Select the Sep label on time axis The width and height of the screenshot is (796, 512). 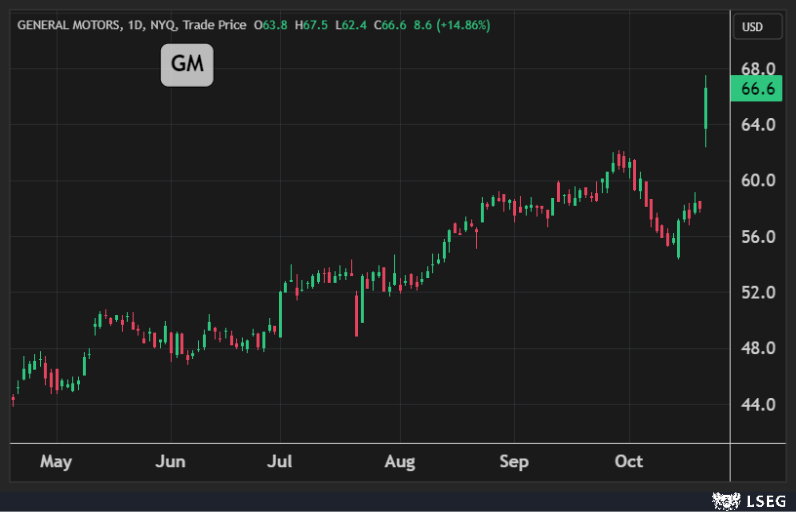pos(513,462)
